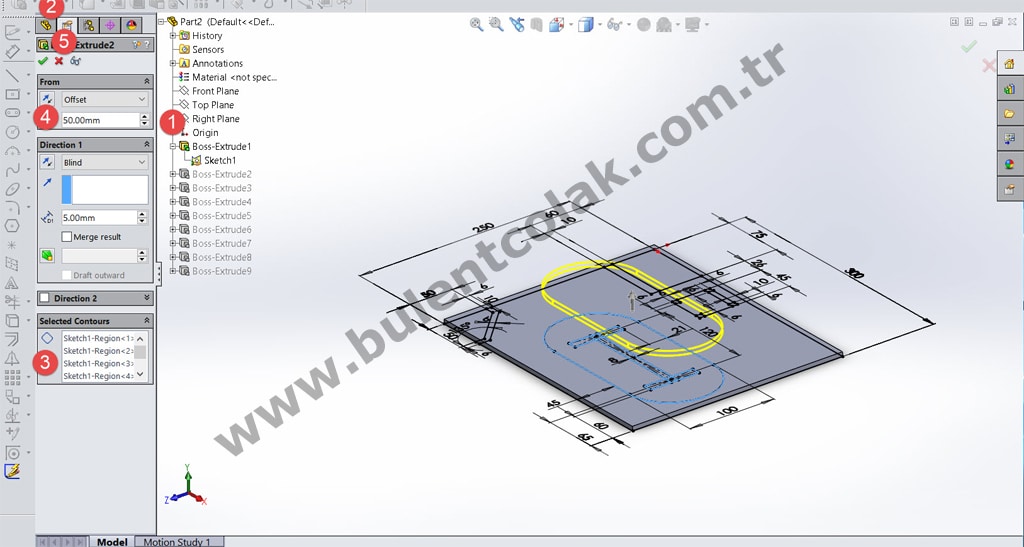Viewport: 1024px width, 547px height.
Task: Select the Circle sketch tool
Action: coord(12,132)
